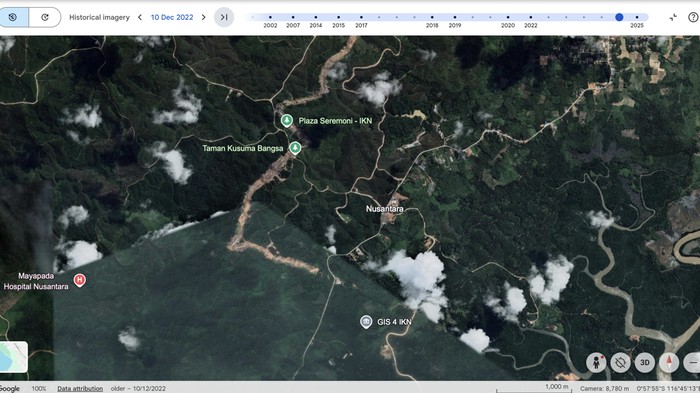
Task: Open the minimap thumbnail
Action: [13, 356]
